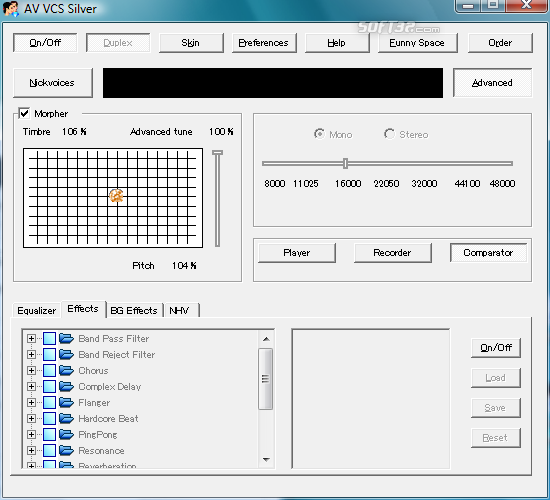
Task: Check the Band Pass Filter effect box
Action: pos(49,339)
